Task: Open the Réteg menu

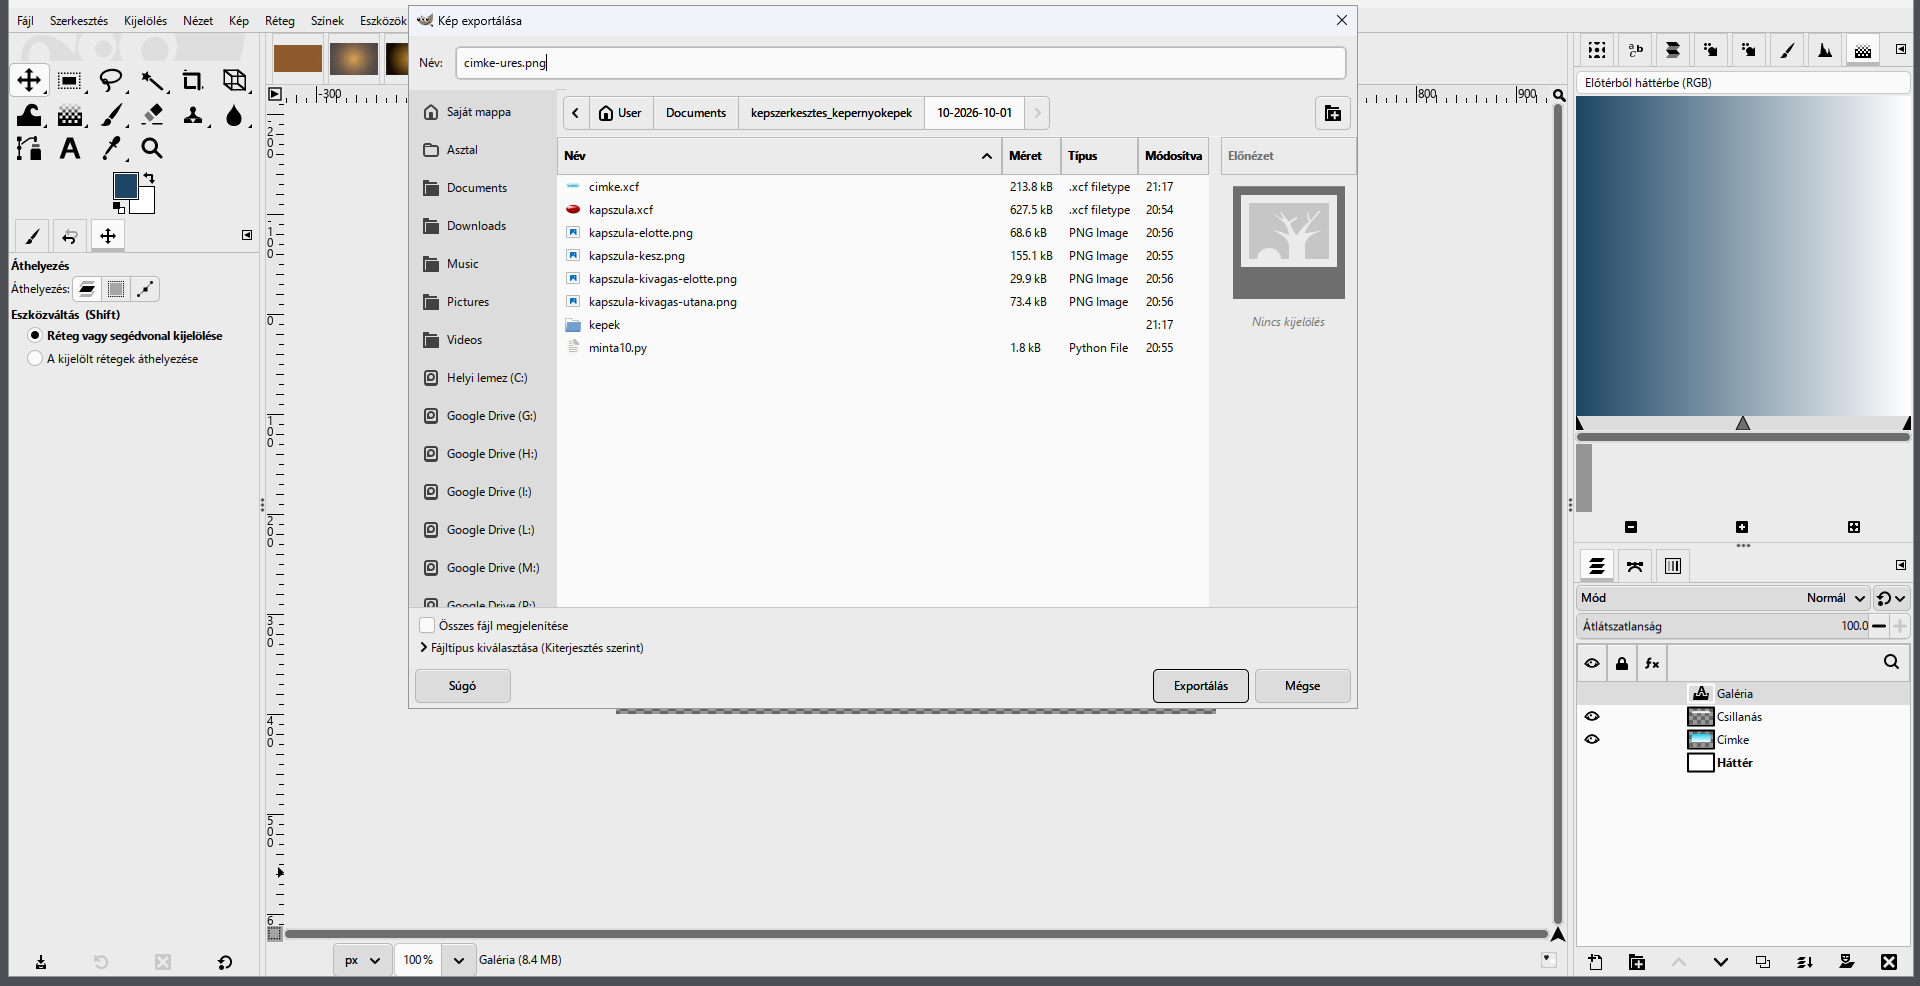Action: pyautogui.click(x=280, y=21)
